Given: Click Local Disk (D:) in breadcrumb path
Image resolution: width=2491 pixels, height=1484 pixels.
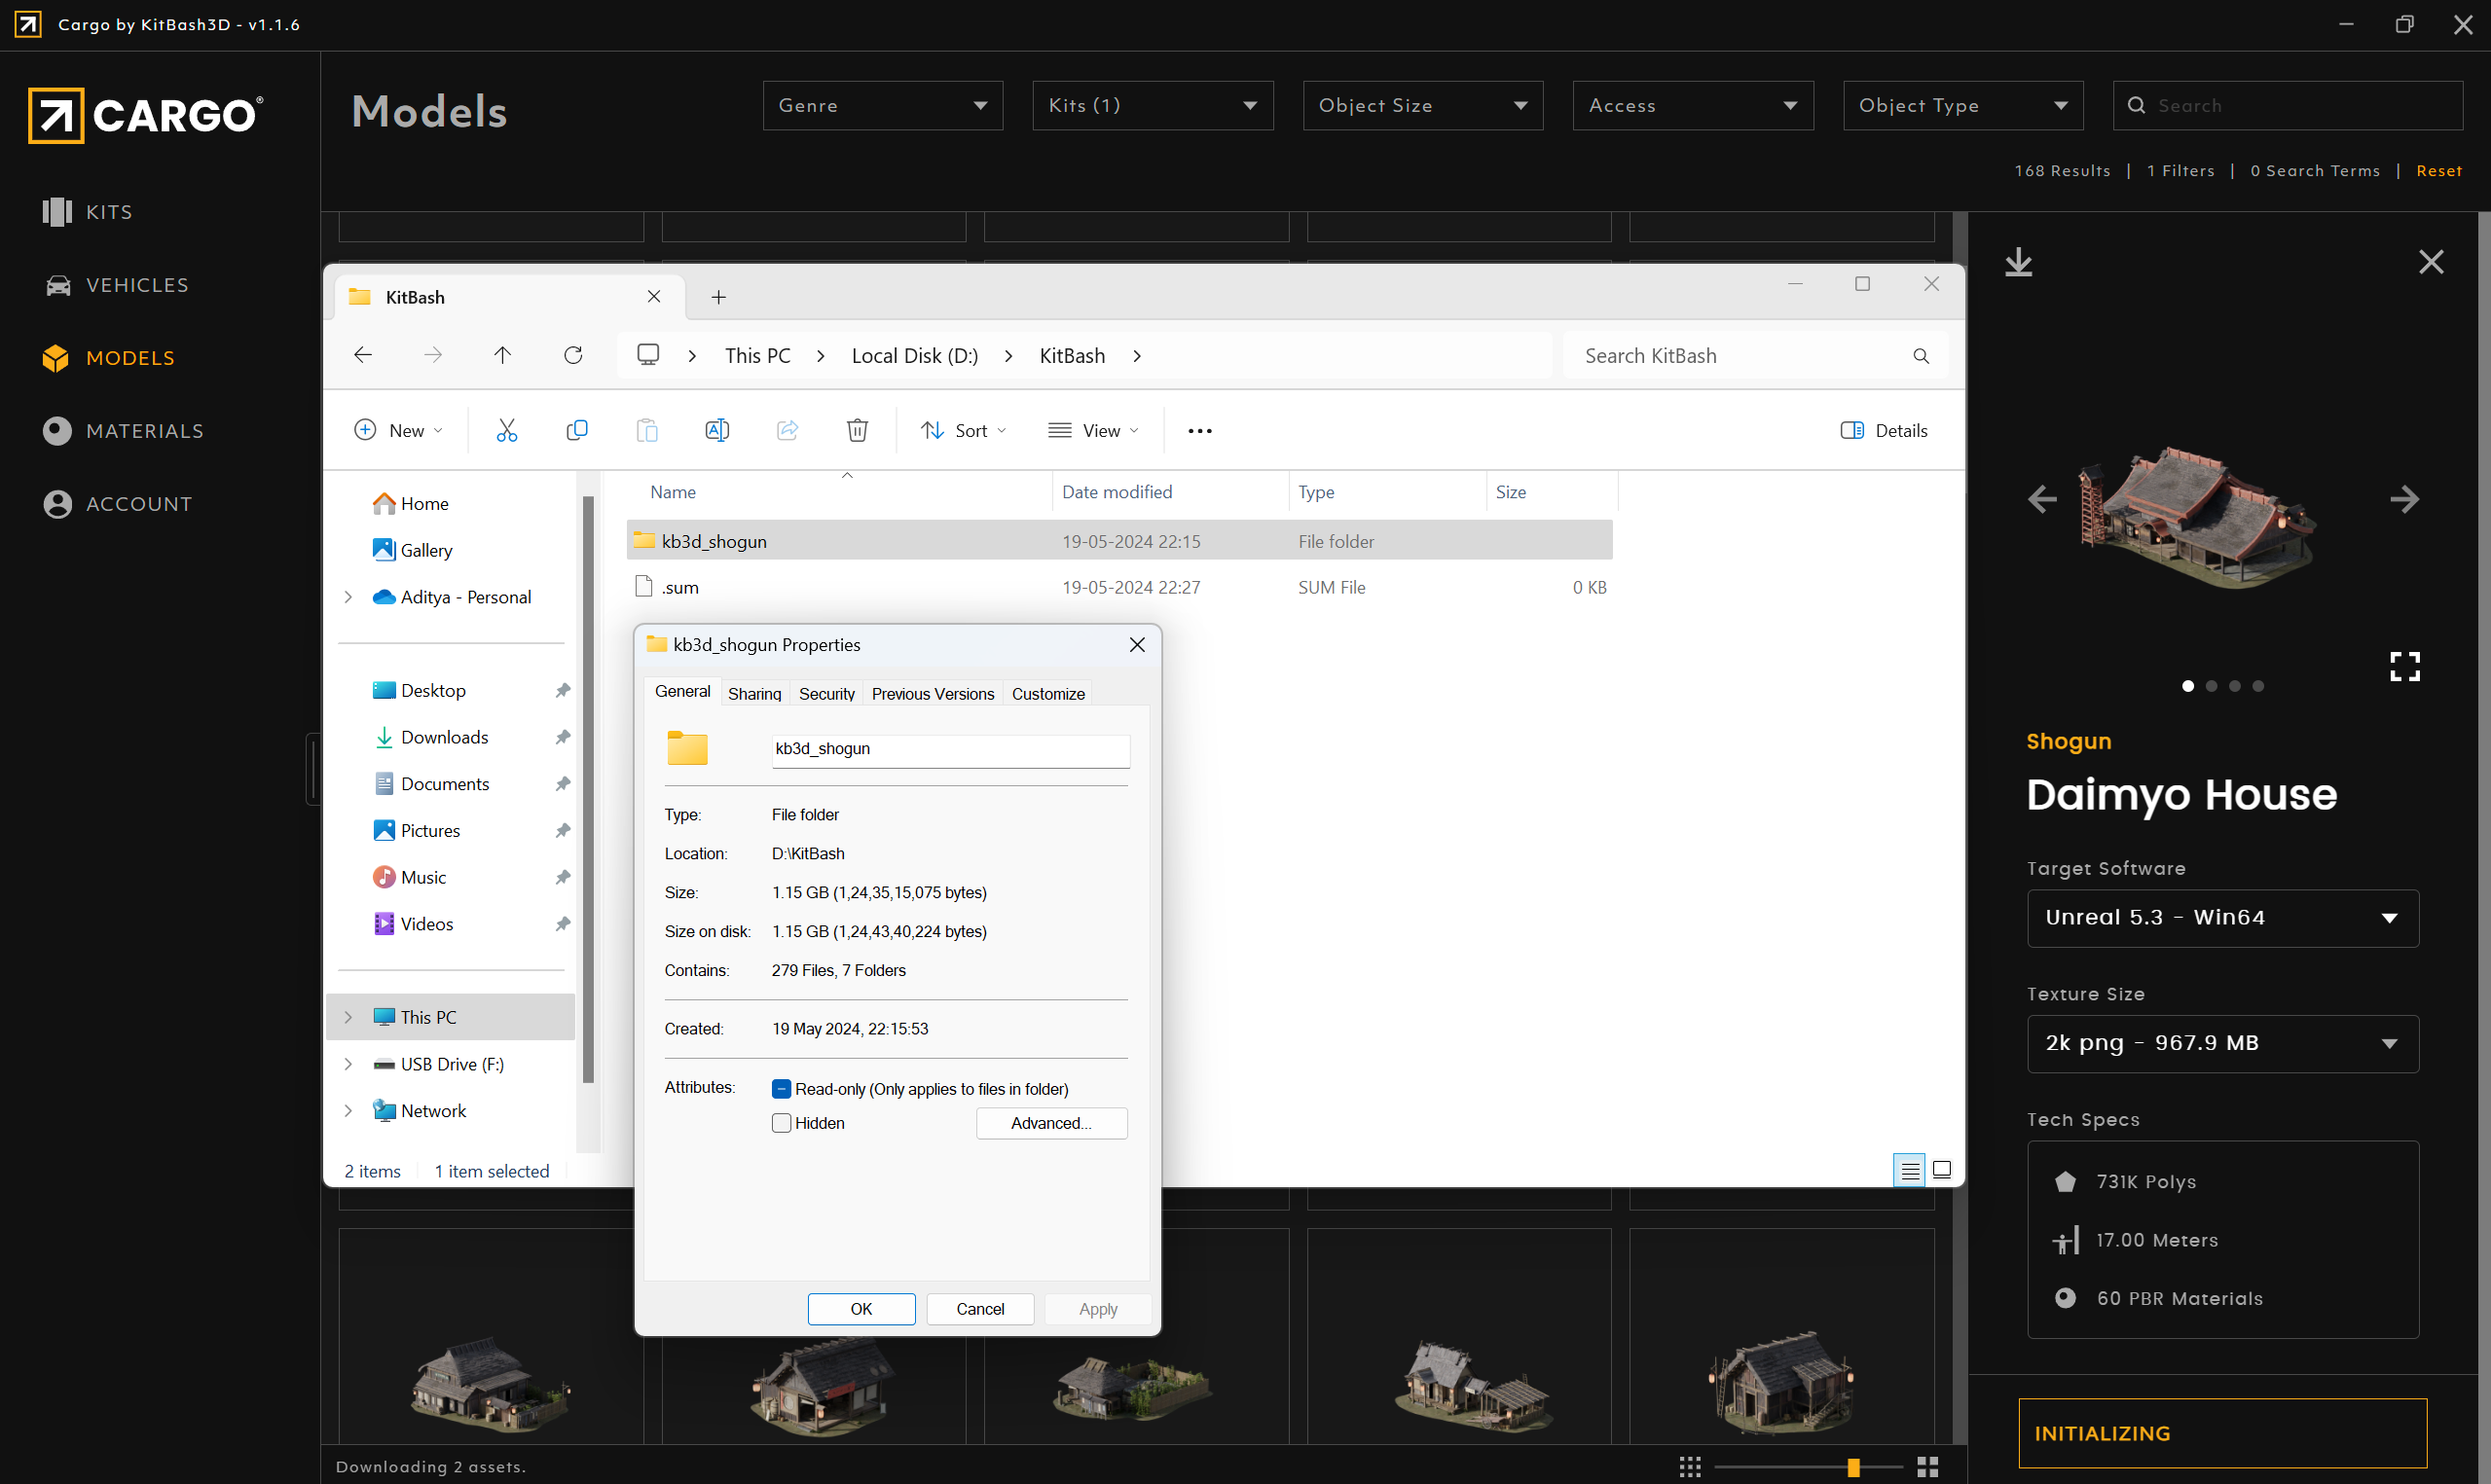Looking at the screenshot, I should pos(914,356).
